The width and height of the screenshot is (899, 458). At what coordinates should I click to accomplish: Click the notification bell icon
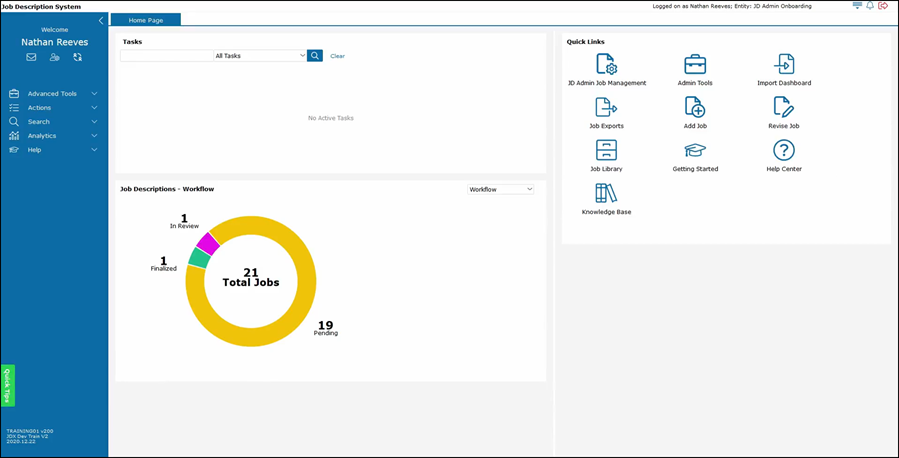[x=870, y=6]
